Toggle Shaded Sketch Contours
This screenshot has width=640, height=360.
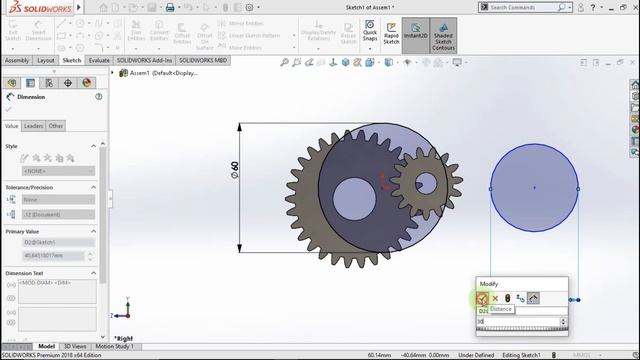point(443,36)
